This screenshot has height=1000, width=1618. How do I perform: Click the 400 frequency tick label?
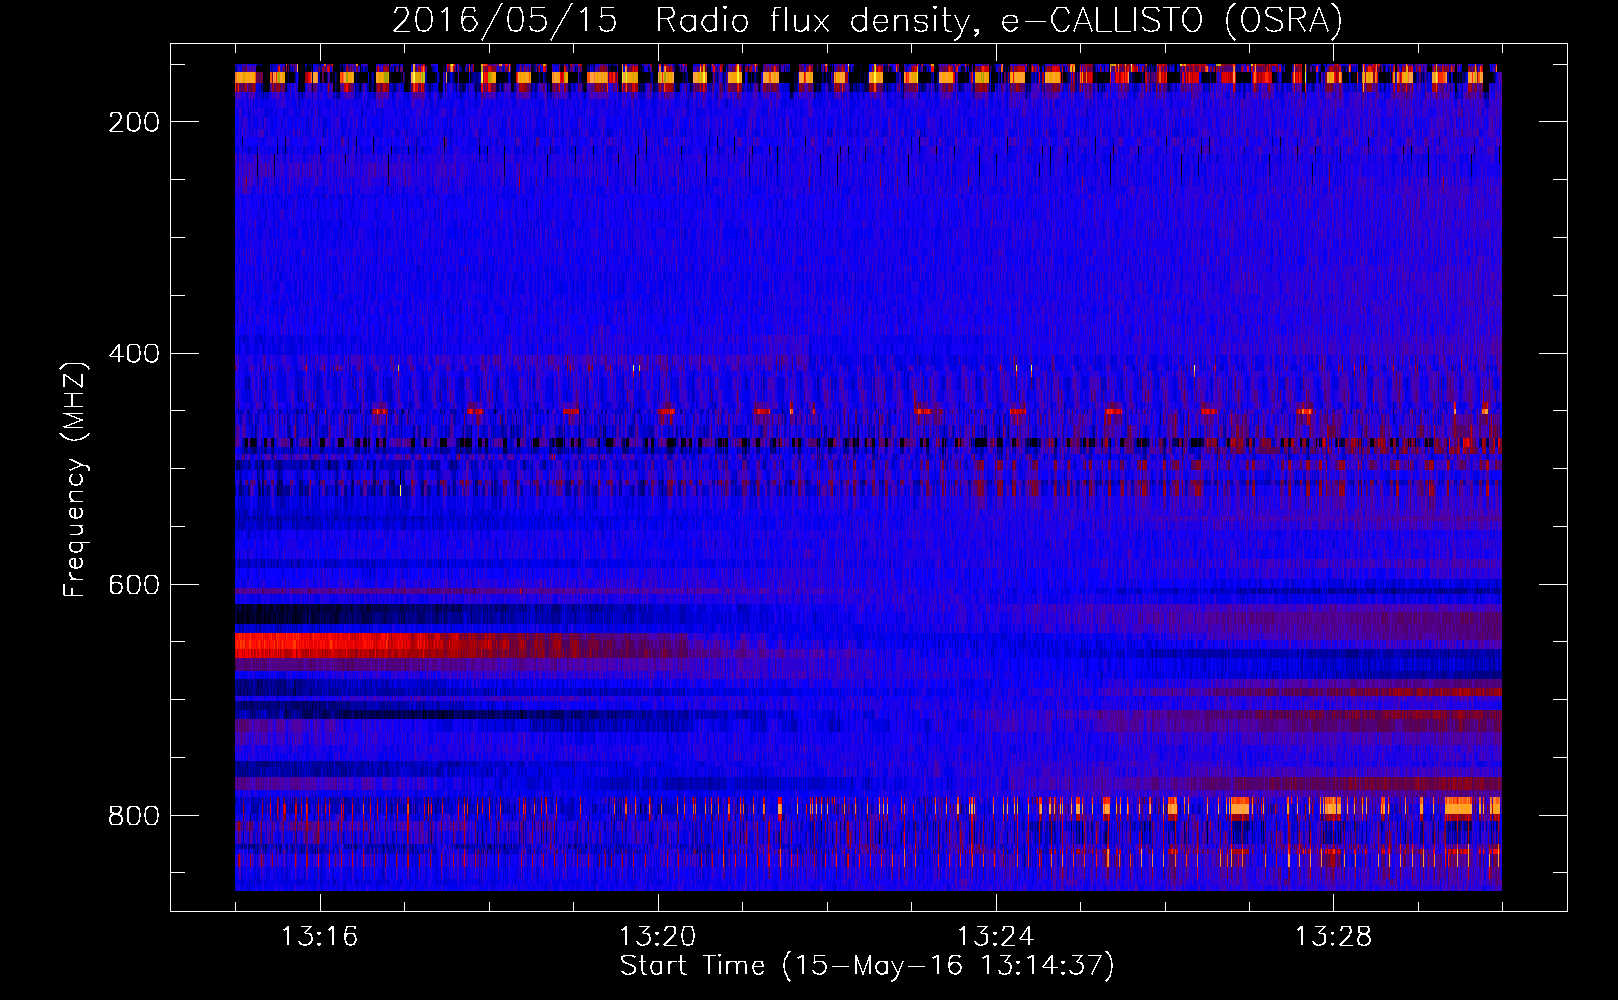click(x=134, y=354)
